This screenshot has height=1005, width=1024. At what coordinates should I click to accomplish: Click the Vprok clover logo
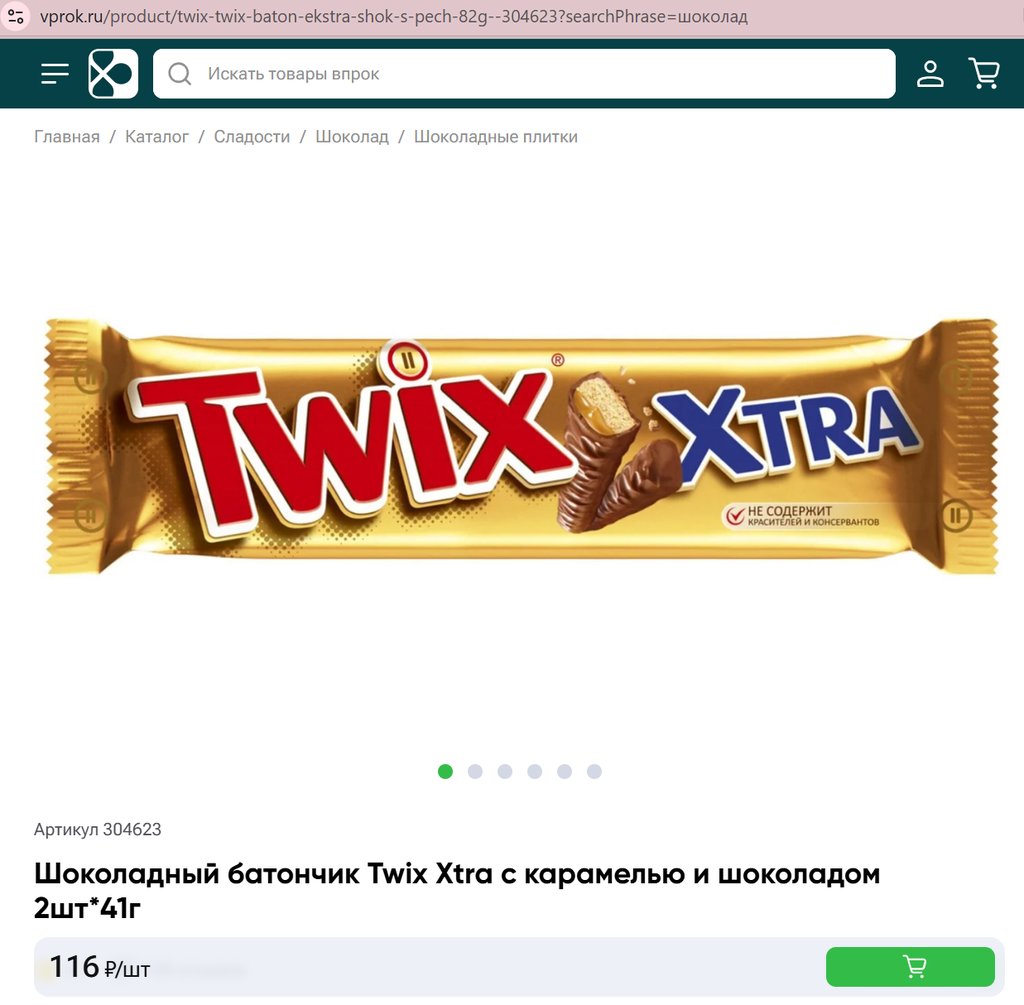click(113, 74)
